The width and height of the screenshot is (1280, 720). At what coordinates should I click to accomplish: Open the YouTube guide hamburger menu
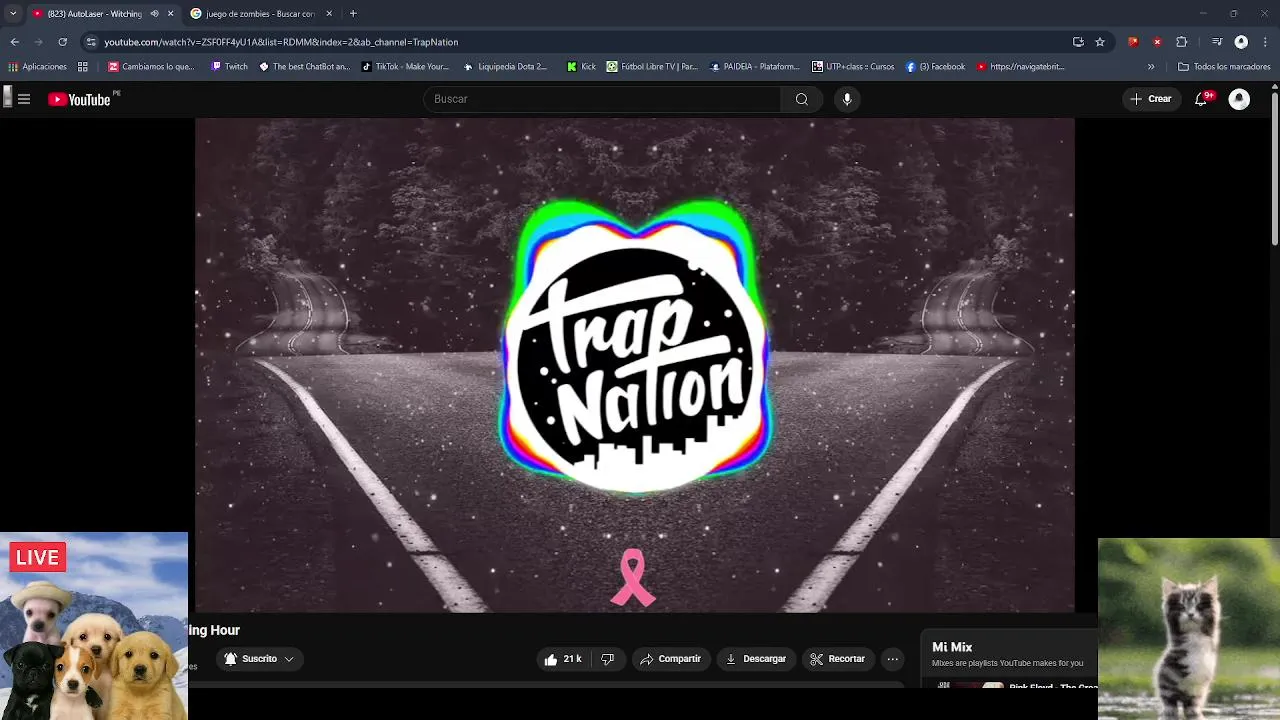pyautogui.click(x=24, y=99)
